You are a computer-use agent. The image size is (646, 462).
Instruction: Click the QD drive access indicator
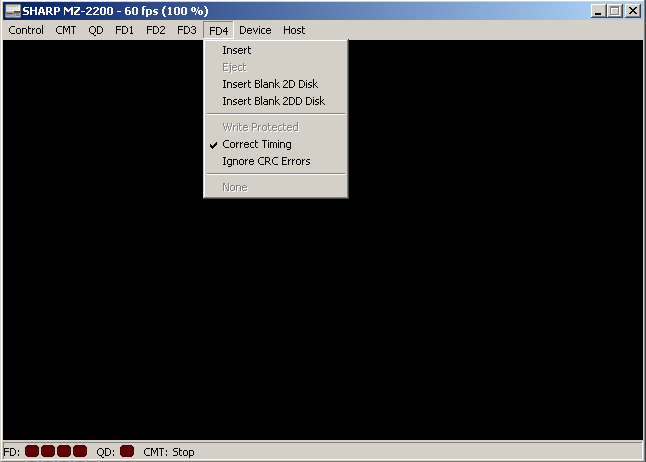[x=127, y=451]
